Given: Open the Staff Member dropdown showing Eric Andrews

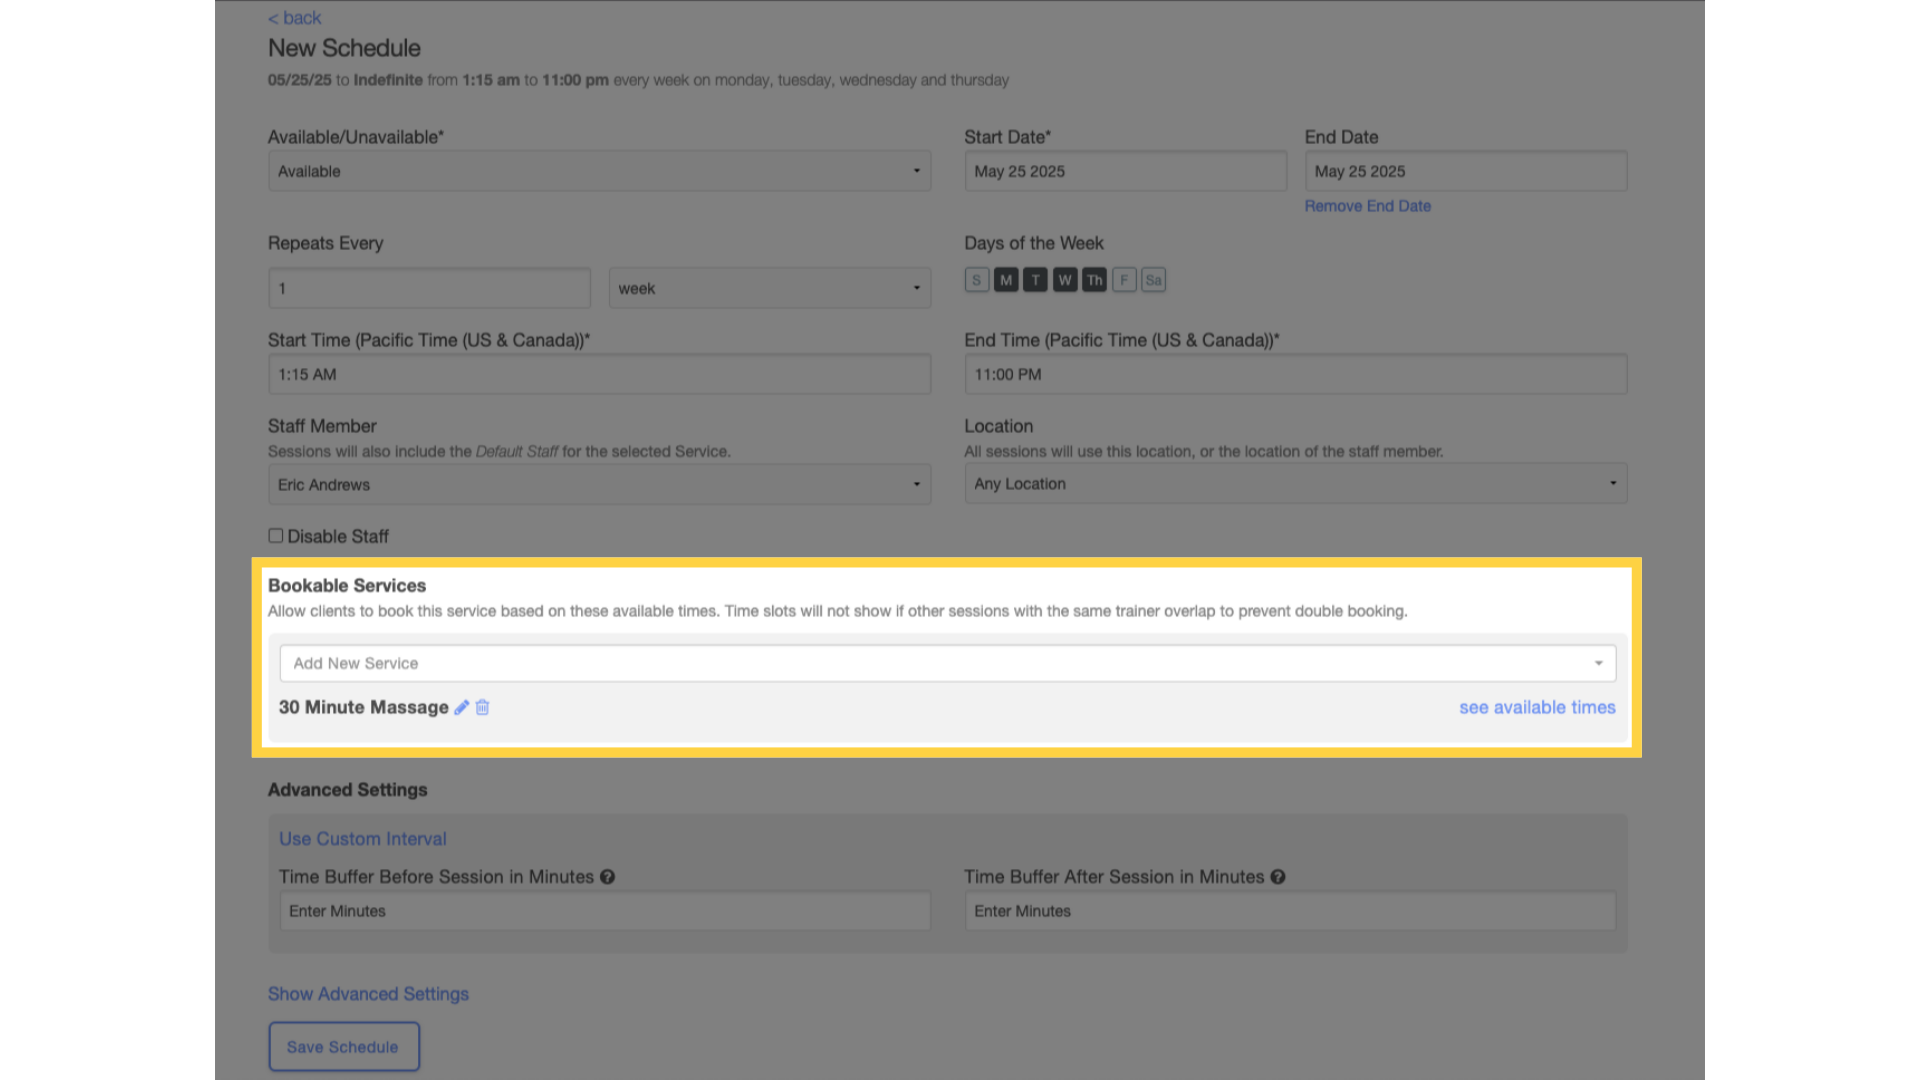Looking at the screenshot, I should [x=599, y=484].
